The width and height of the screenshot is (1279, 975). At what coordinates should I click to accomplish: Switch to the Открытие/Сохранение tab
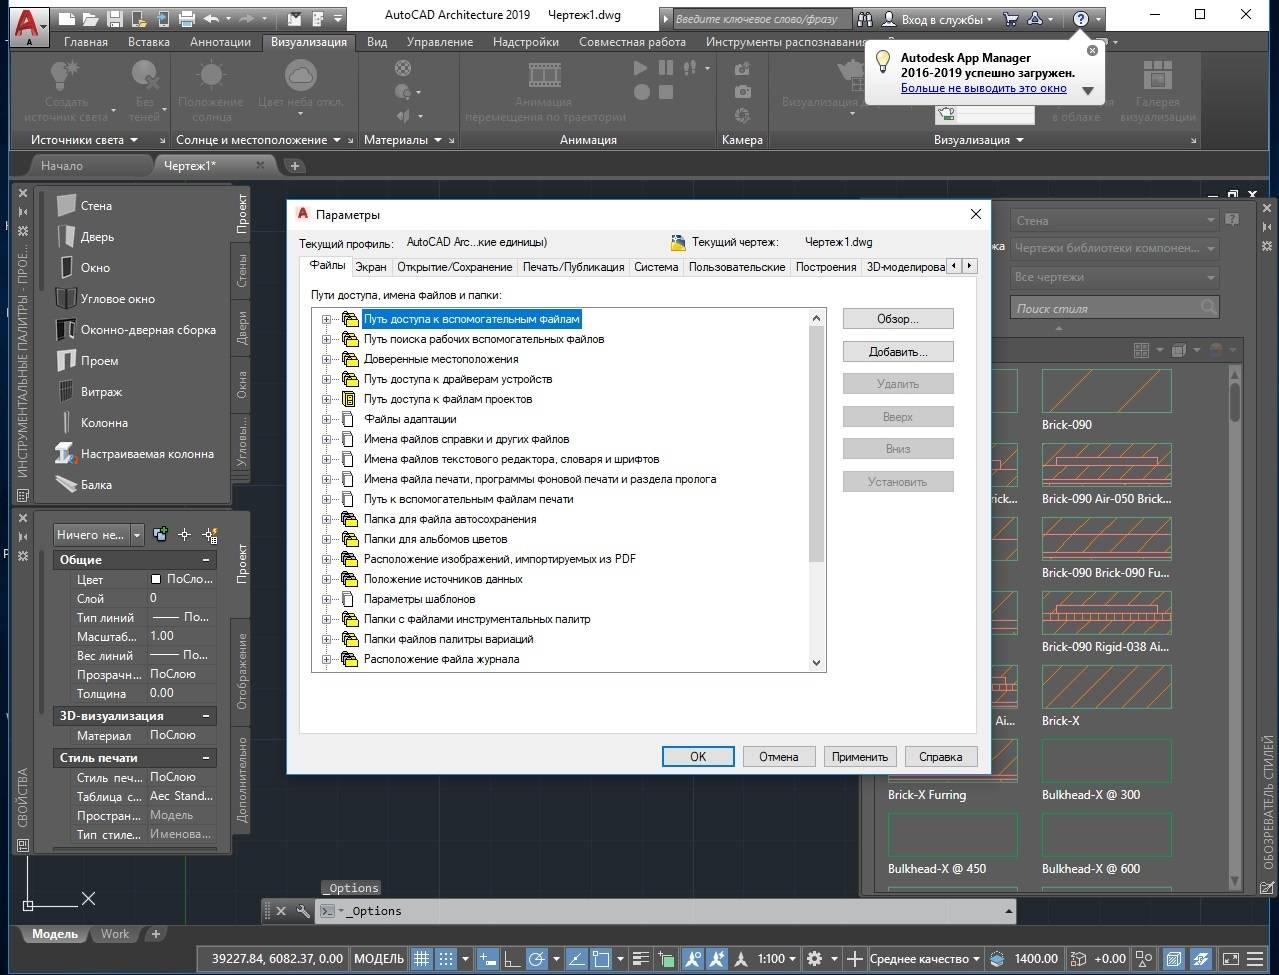pos(455,267)
